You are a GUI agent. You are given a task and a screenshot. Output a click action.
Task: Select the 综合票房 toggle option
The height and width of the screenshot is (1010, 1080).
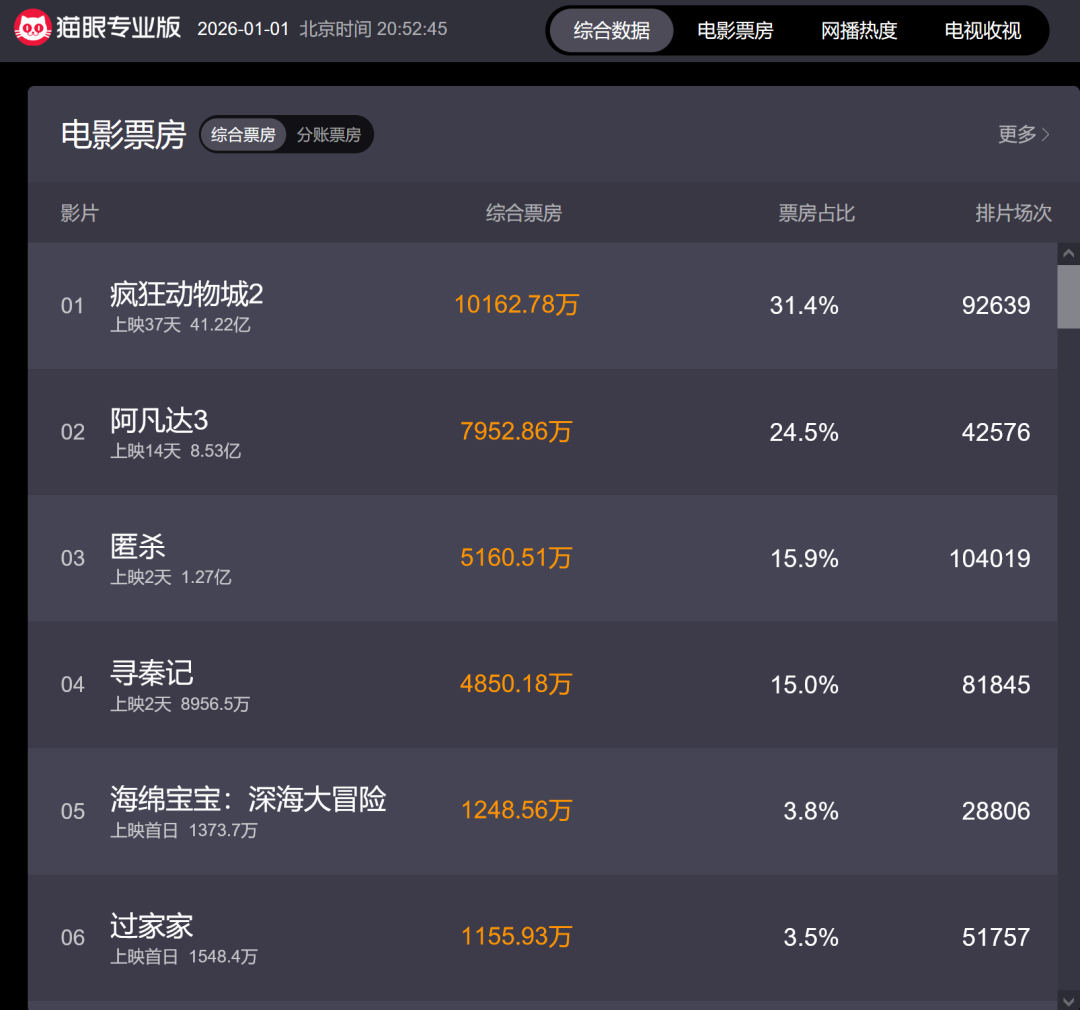pos(243,135)
